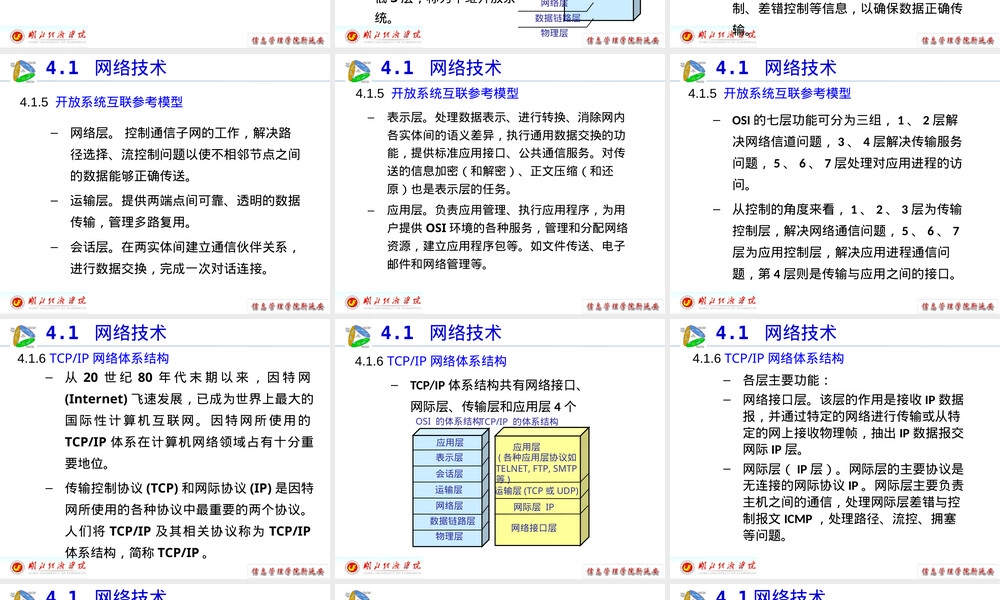Image resolution: width=1000 pixels, height=600 pixels.
Task: Click the title logo on the 各层主要功能 slide
Action: [x=693, y=336]
